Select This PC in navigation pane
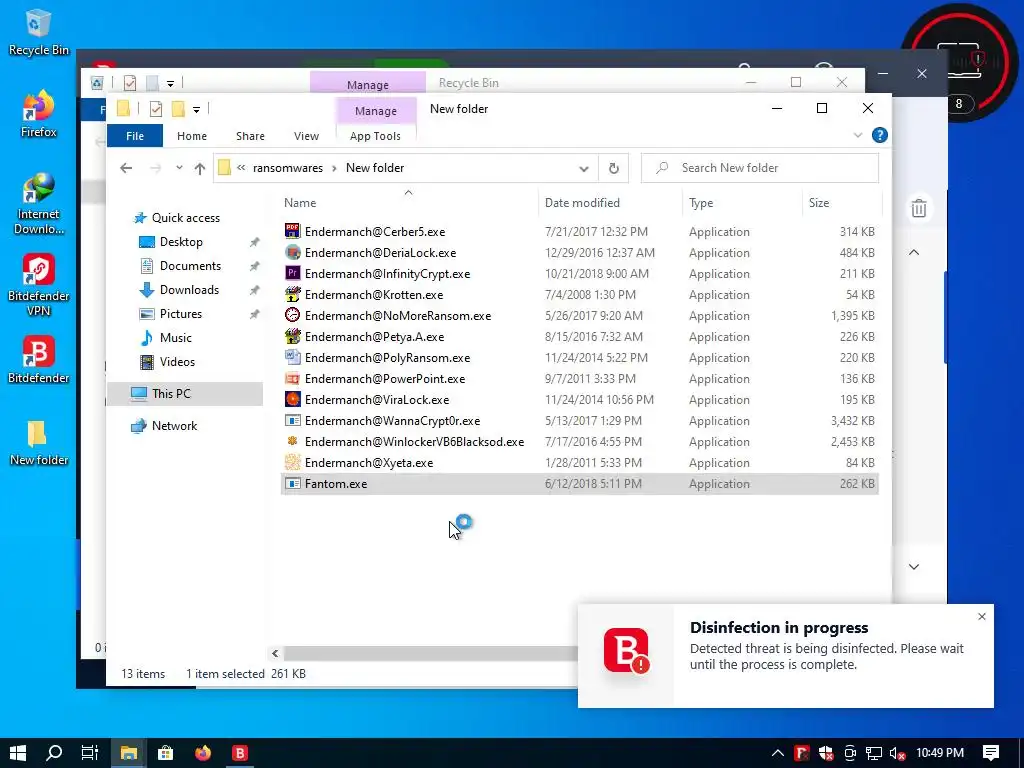The image size is (1024, 768). pos(185,394)
